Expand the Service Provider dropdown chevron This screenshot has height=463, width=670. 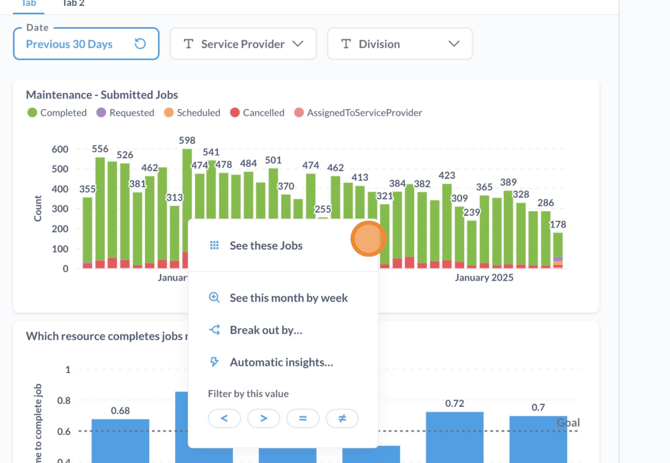297,44
